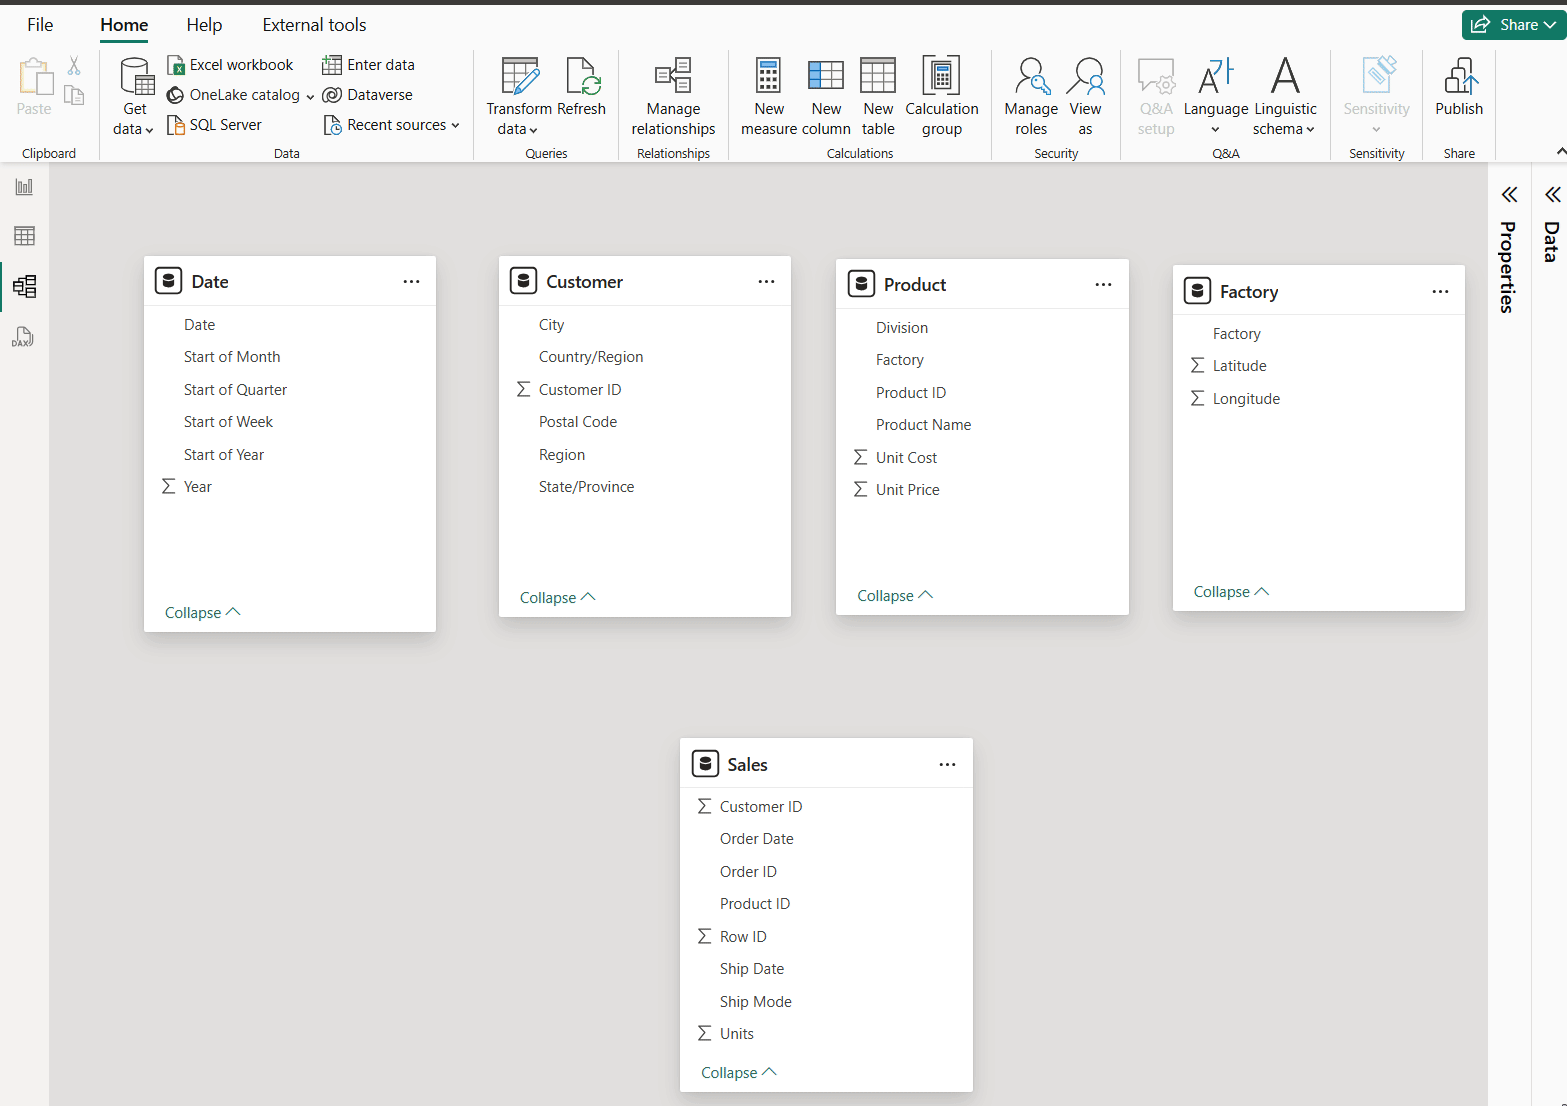
Task: Click the View as icon
Action: point(1085,76)
